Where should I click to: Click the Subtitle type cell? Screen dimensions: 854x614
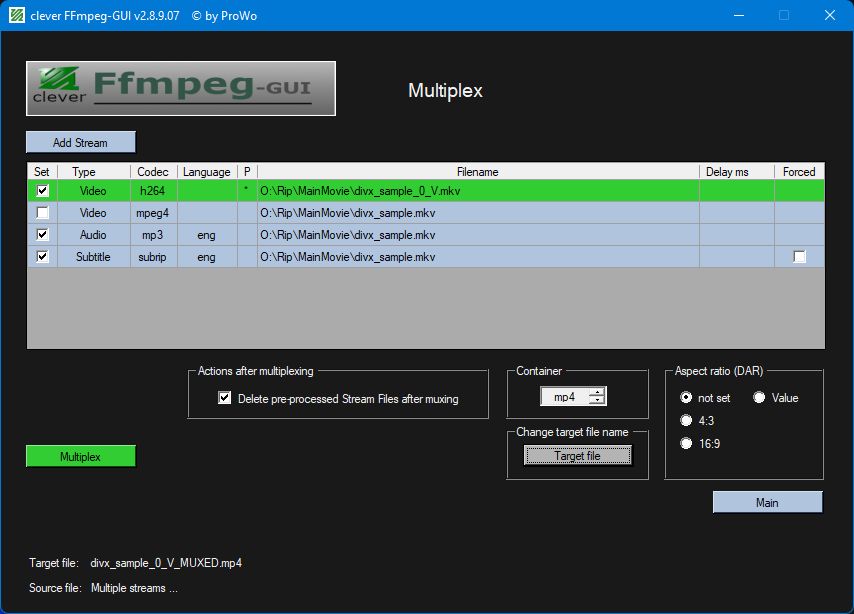[94, 257]
